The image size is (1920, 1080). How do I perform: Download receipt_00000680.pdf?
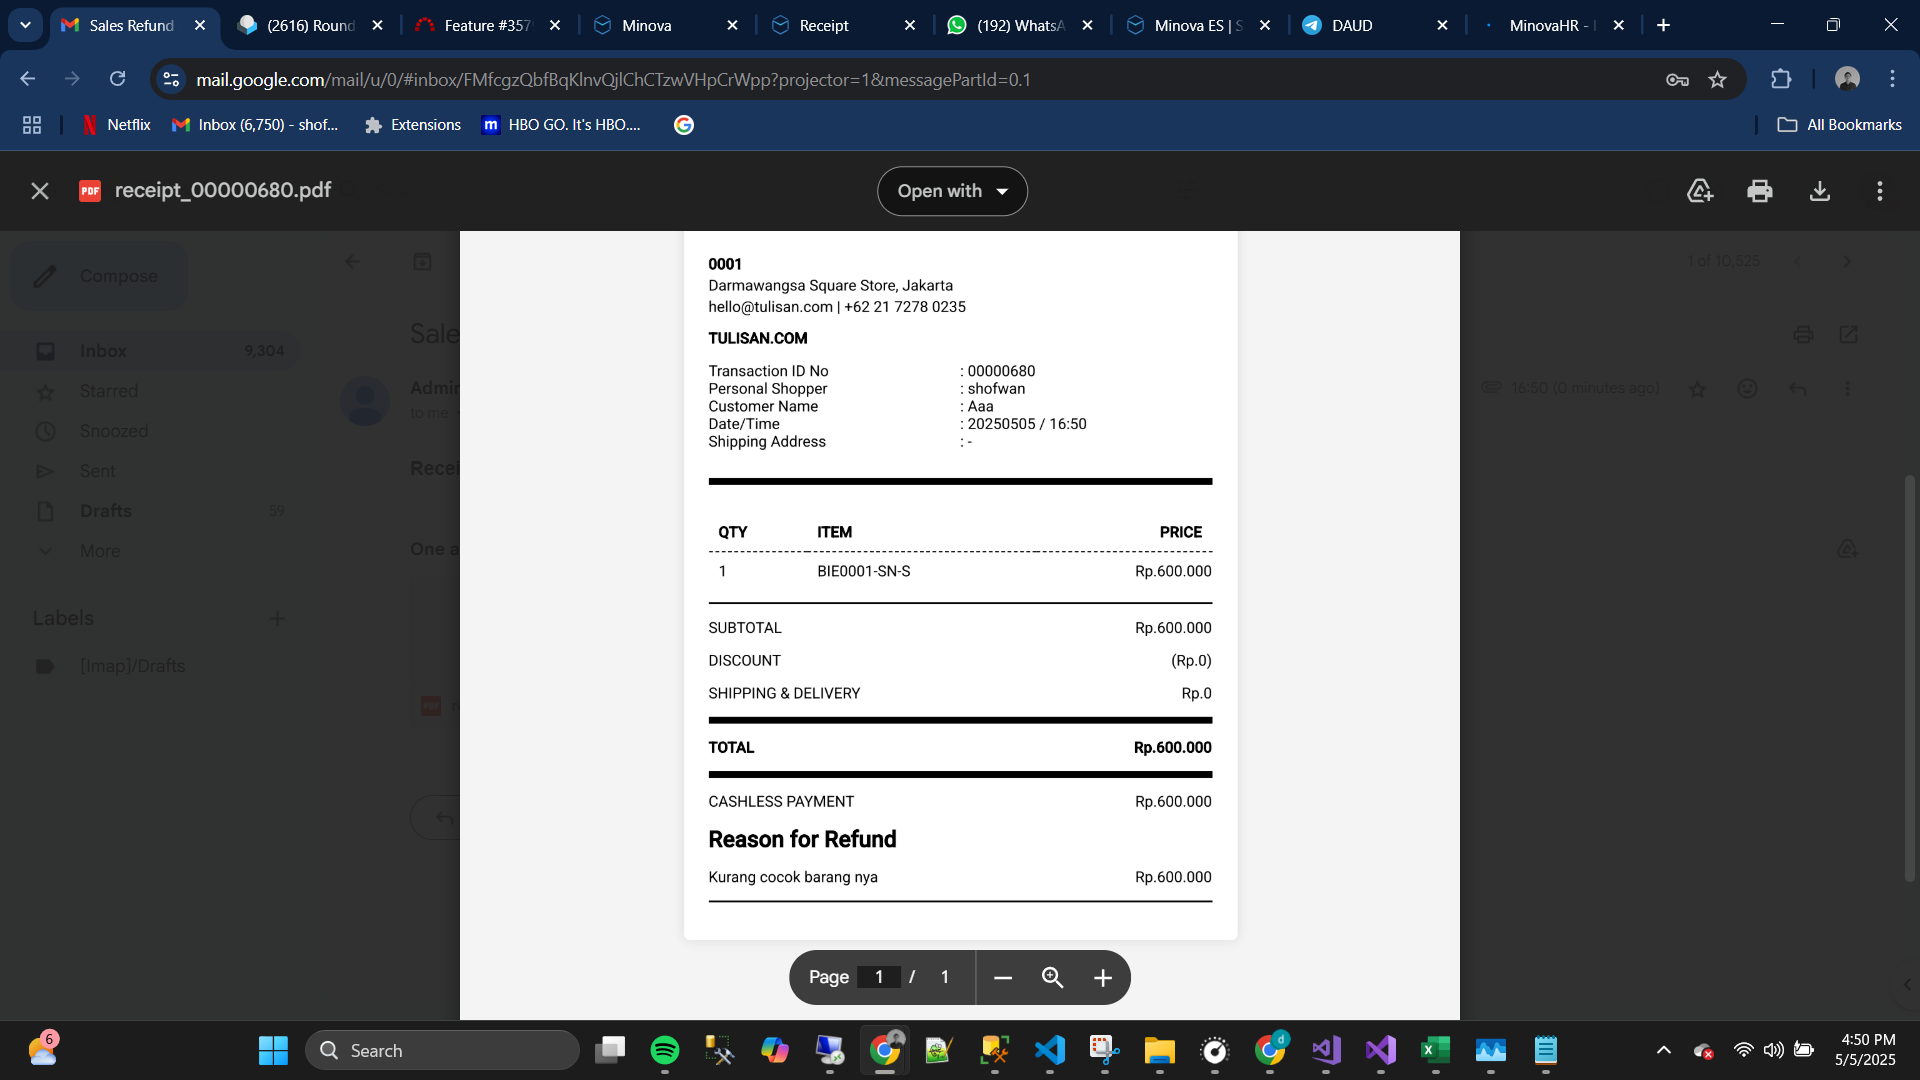[x=1820, y=191]
